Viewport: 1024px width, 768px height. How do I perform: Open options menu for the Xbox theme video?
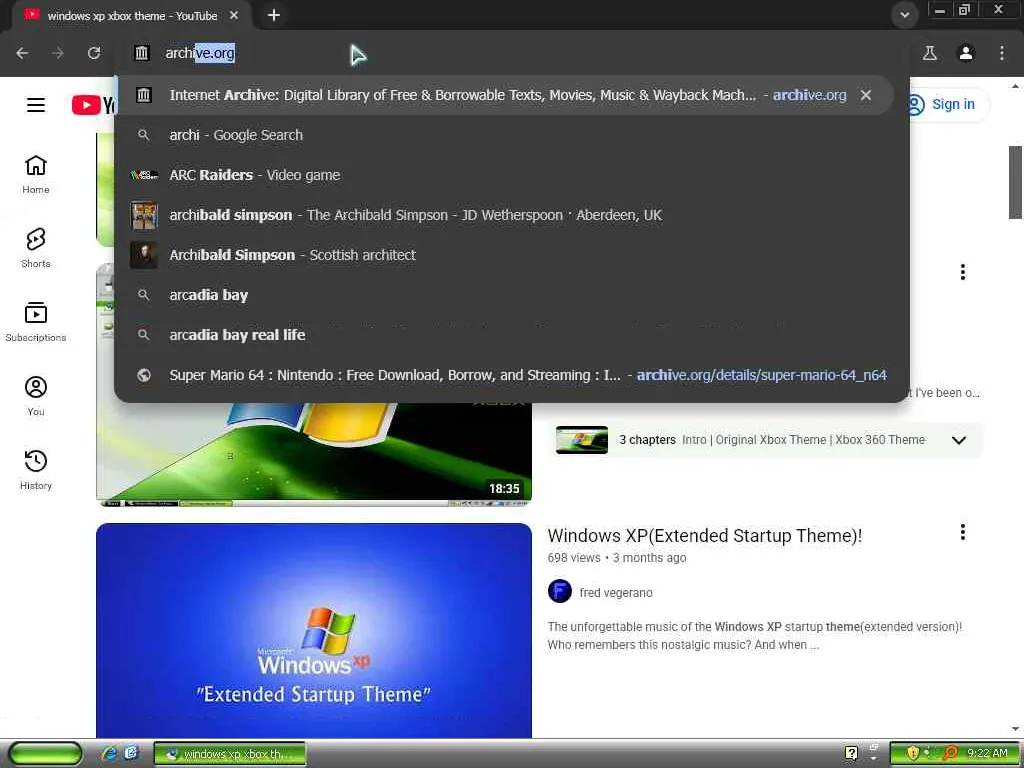click(x=963, y=272)
